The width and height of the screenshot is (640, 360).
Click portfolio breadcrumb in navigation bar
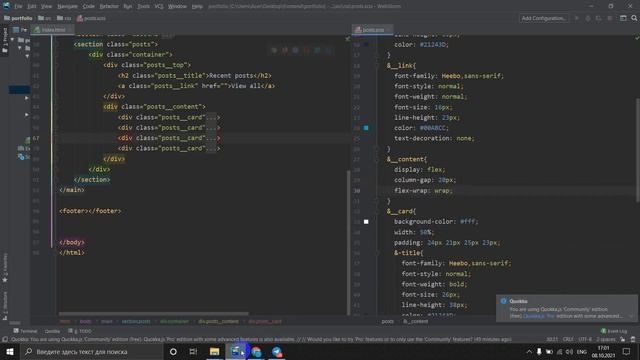tap(18, 18)
